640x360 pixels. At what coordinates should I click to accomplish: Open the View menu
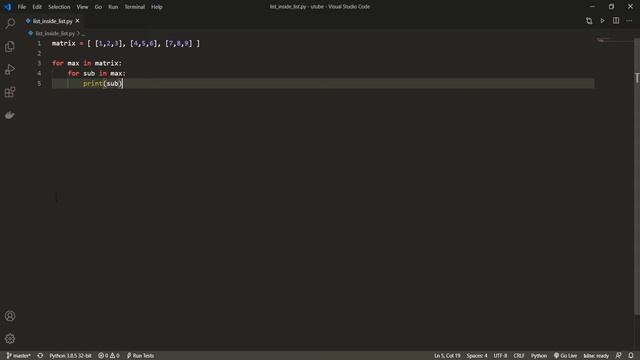point(82,7)
